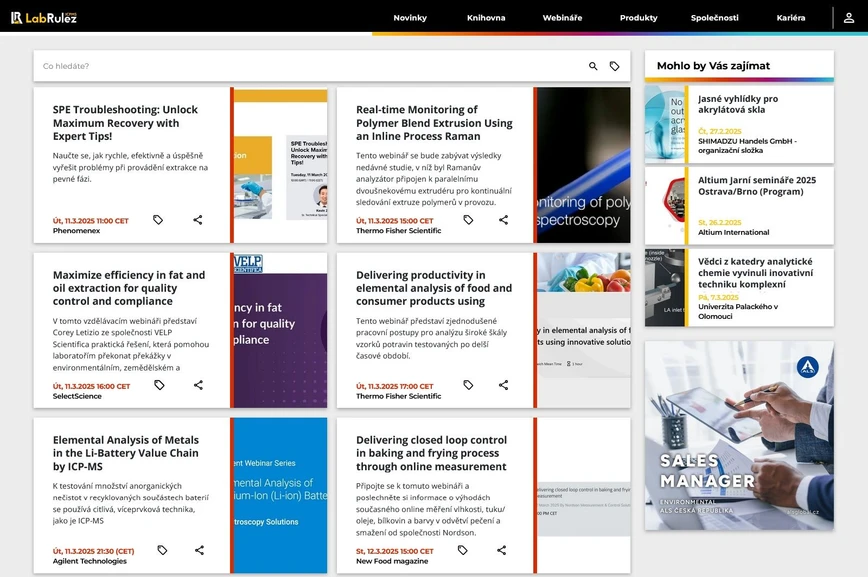Tag the Real-time Monitoring Raman webinar

pos(468,220)
